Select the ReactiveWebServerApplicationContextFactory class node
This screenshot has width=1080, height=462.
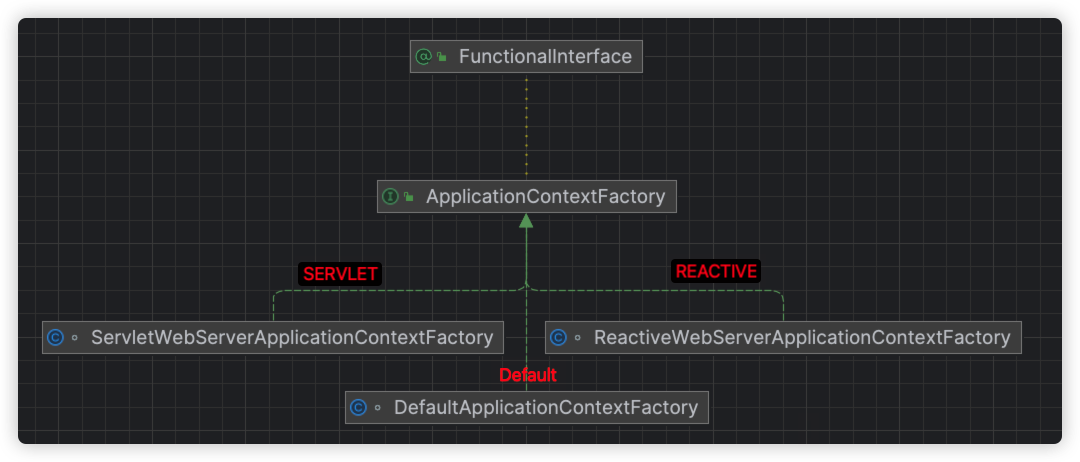click(783, 337)
